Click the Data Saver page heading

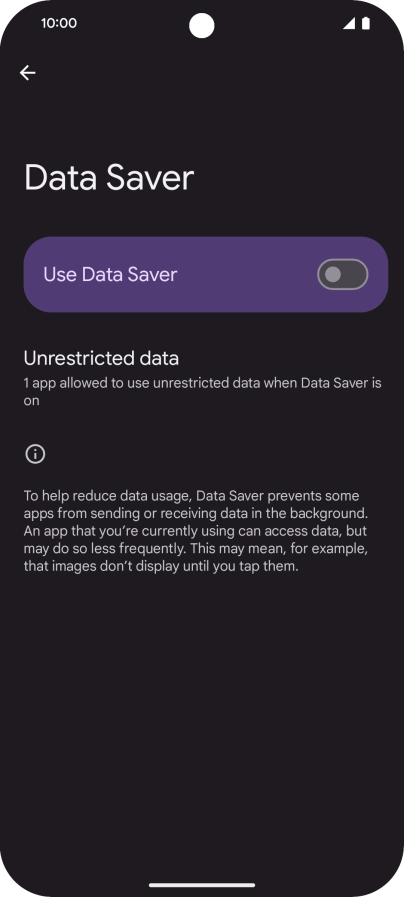[109, 177]
